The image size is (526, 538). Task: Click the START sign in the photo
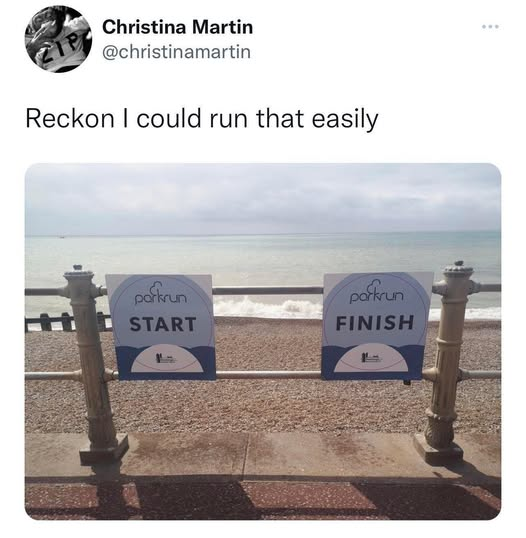(x=162, y=327)
